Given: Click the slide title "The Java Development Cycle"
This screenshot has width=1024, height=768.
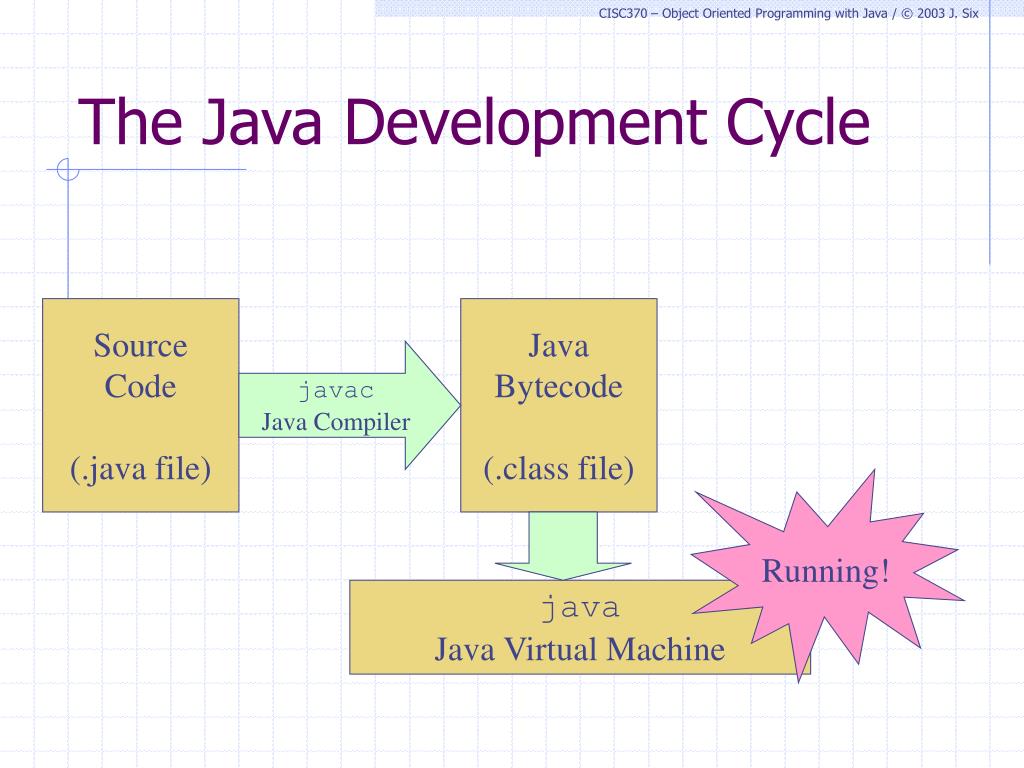Looking at the screenshot, I should (x=474, y=122).
